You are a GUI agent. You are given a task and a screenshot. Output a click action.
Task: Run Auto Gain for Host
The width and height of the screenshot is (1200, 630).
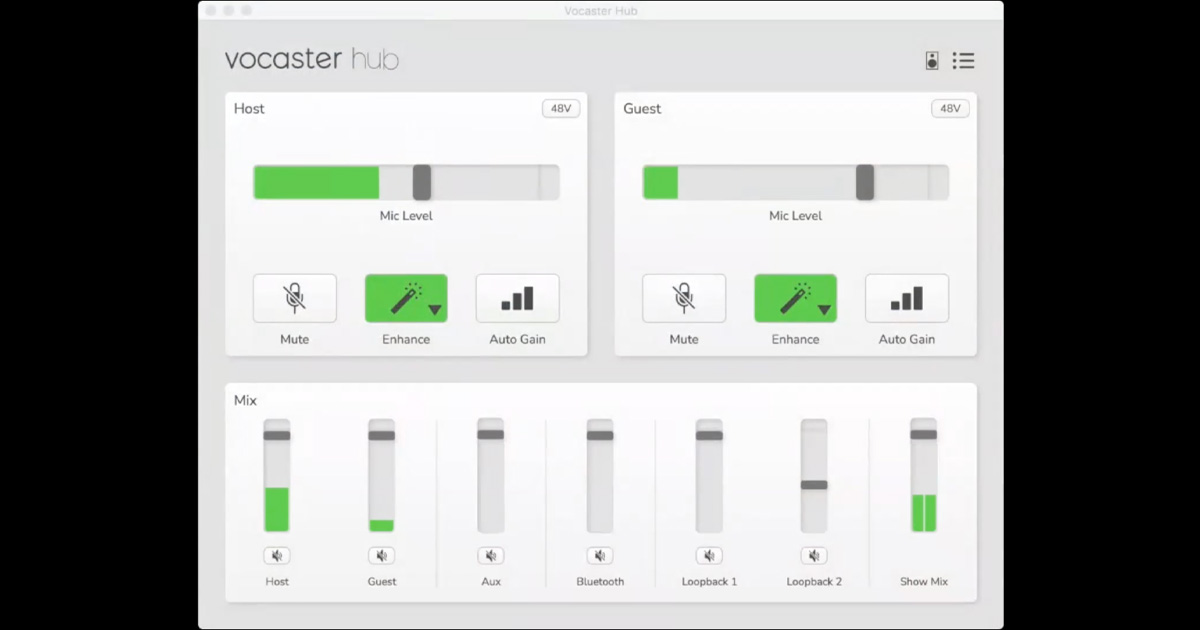pyautogui.click(x=517, y=298)
